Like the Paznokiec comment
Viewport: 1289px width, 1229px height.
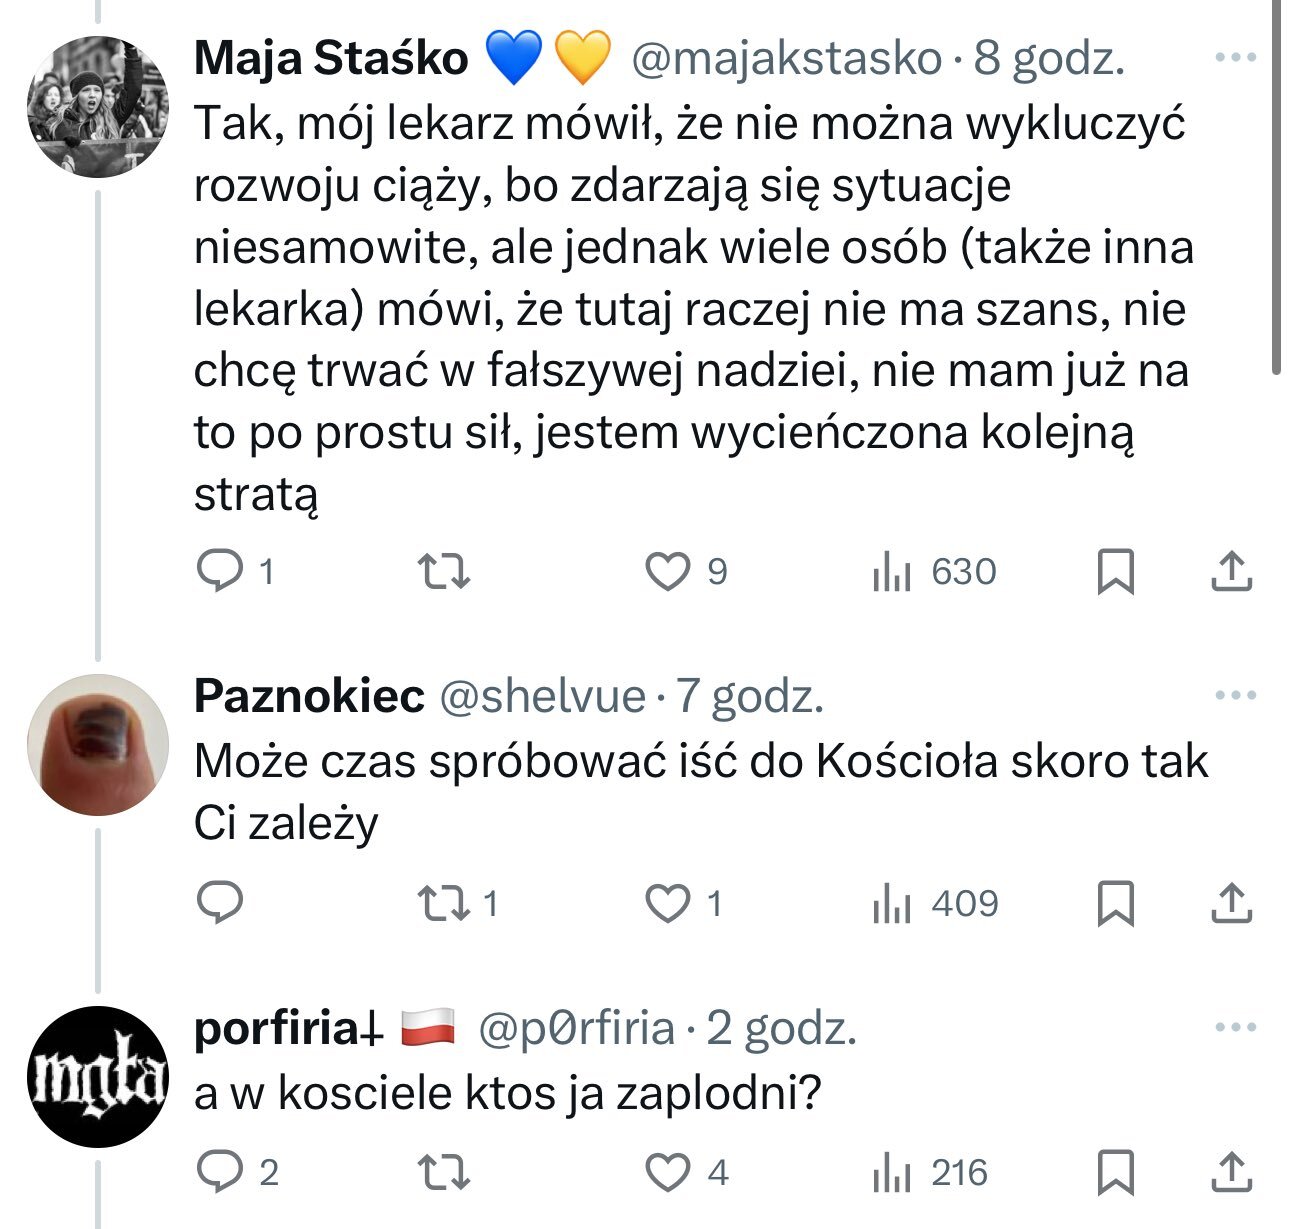[667, 903]
